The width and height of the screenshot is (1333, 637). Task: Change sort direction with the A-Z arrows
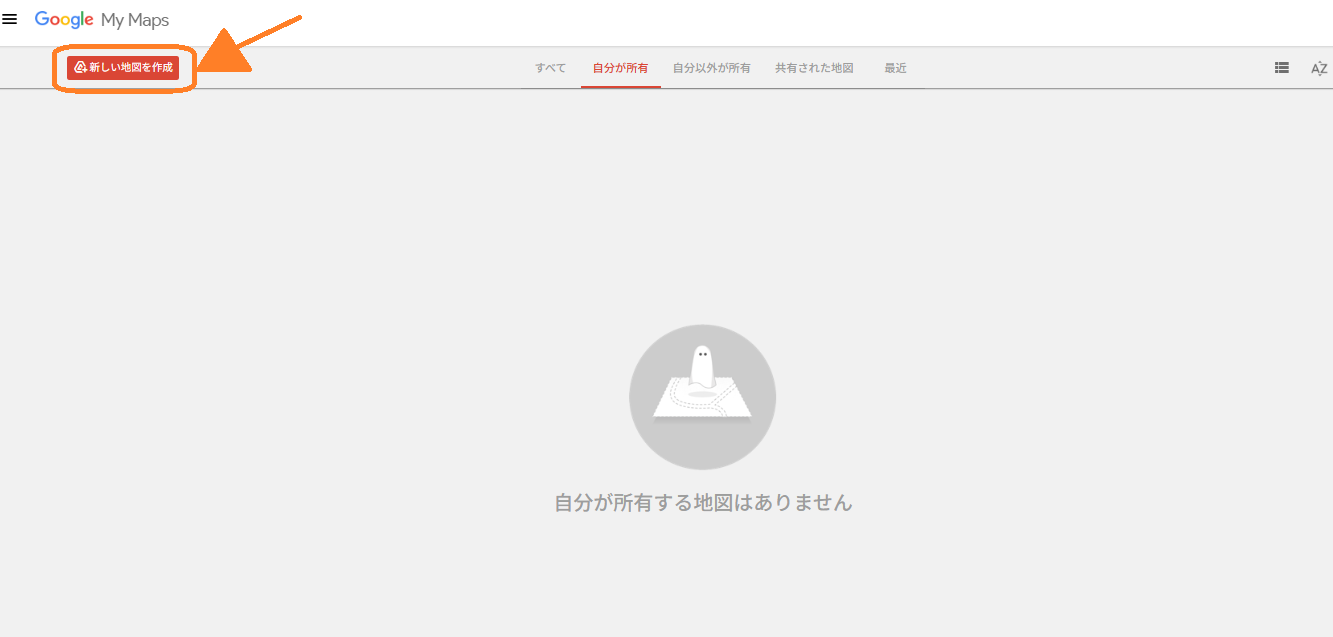tap(1319, 67)
